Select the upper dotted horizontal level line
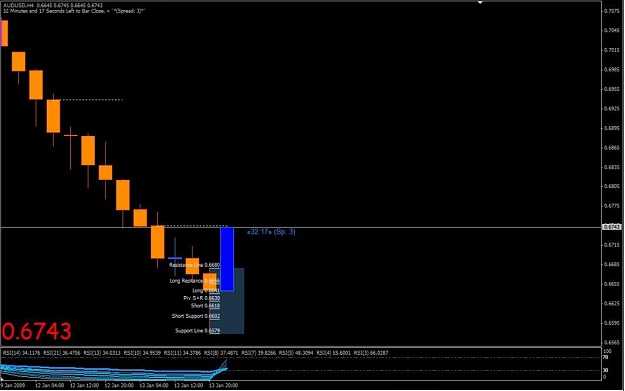The height and width of the screenshot is (391, 625). [91, 99]
